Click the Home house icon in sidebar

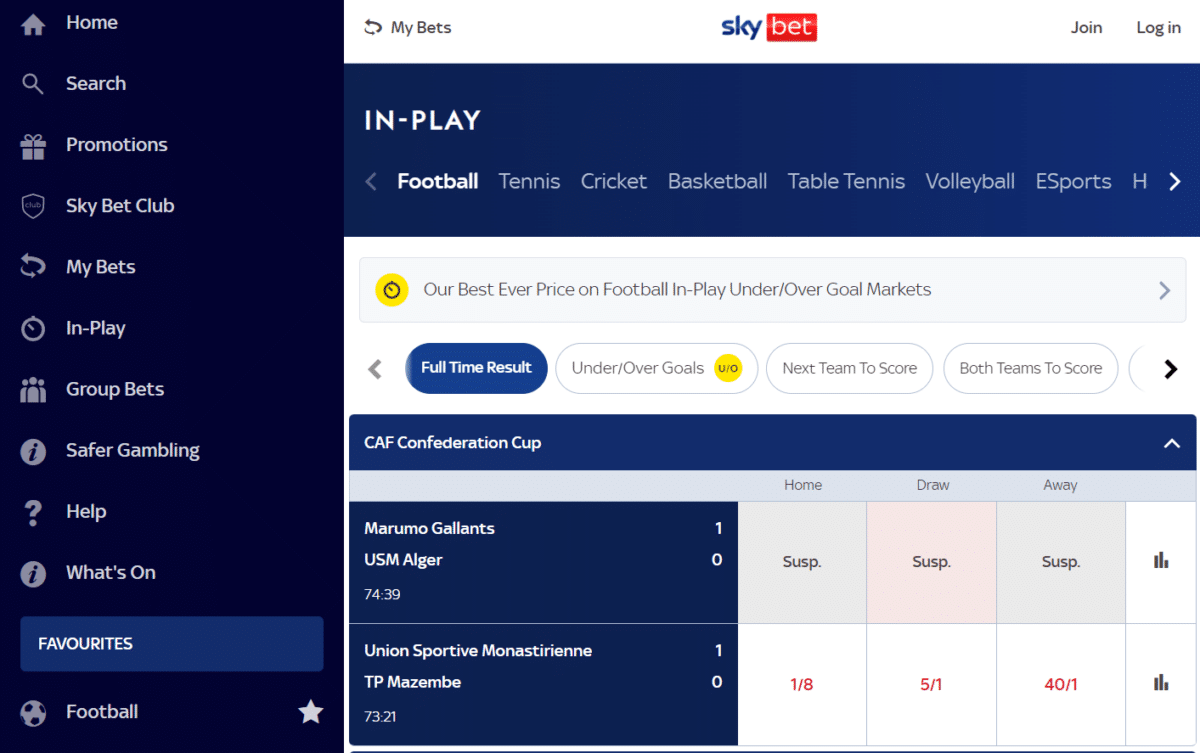[33, 24]
